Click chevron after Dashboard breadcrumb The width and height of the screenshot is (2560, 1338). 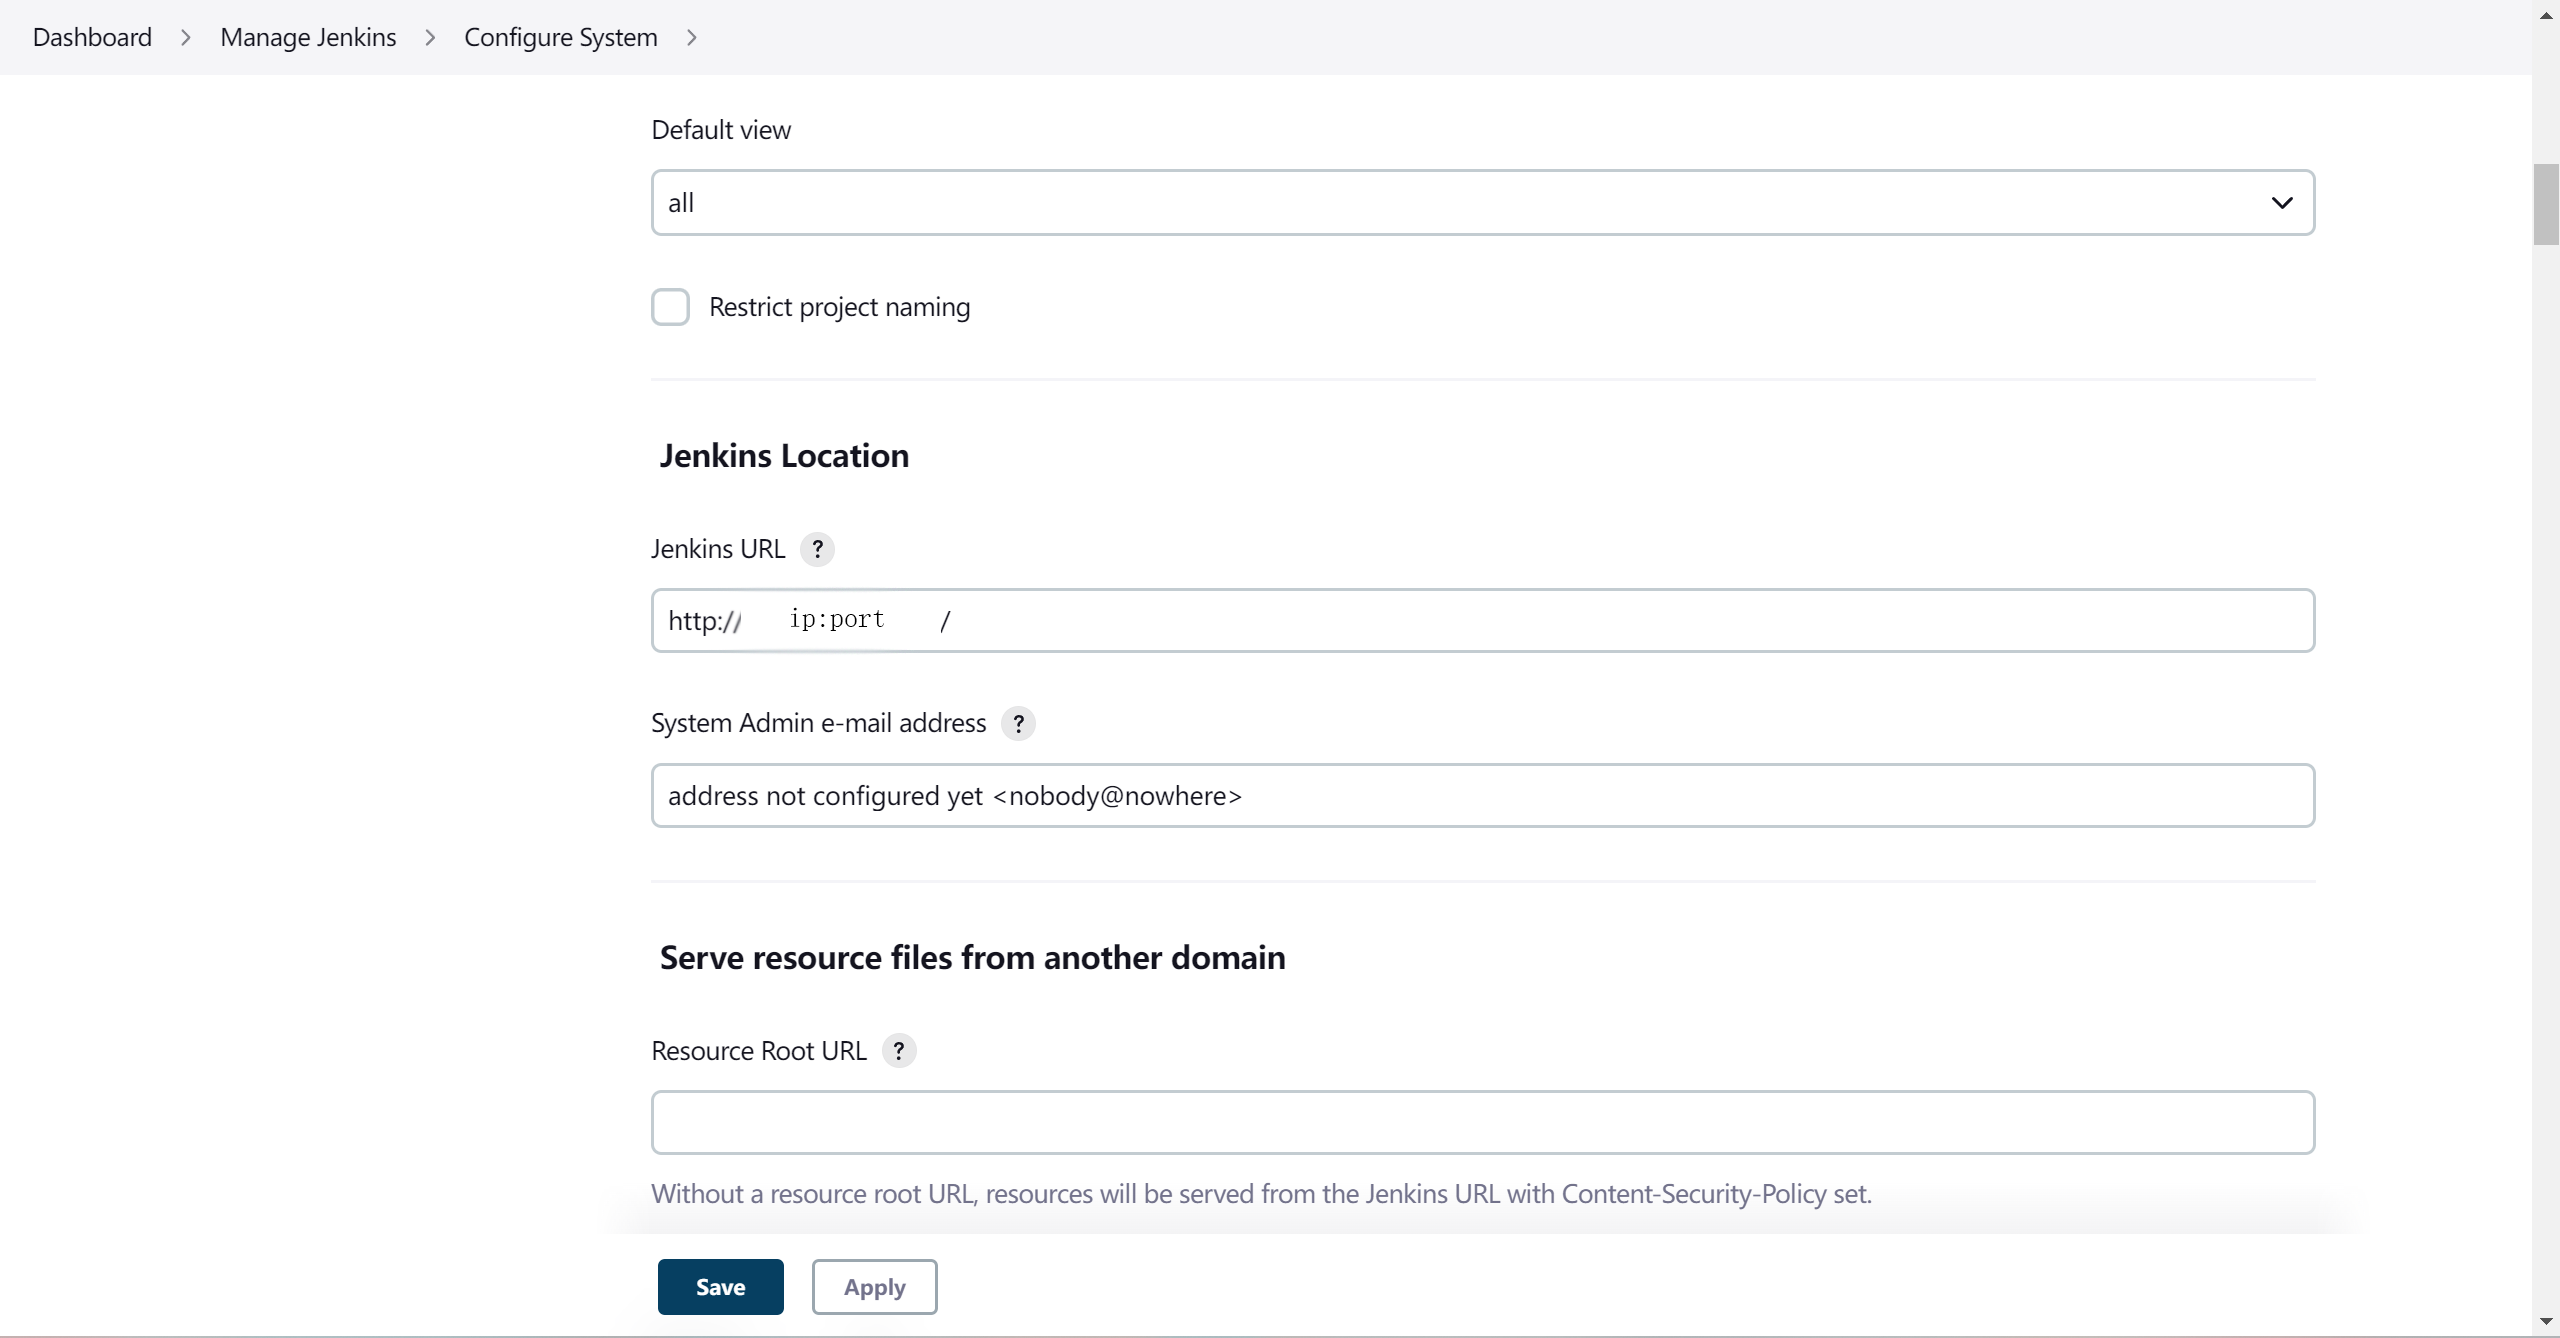186,37
